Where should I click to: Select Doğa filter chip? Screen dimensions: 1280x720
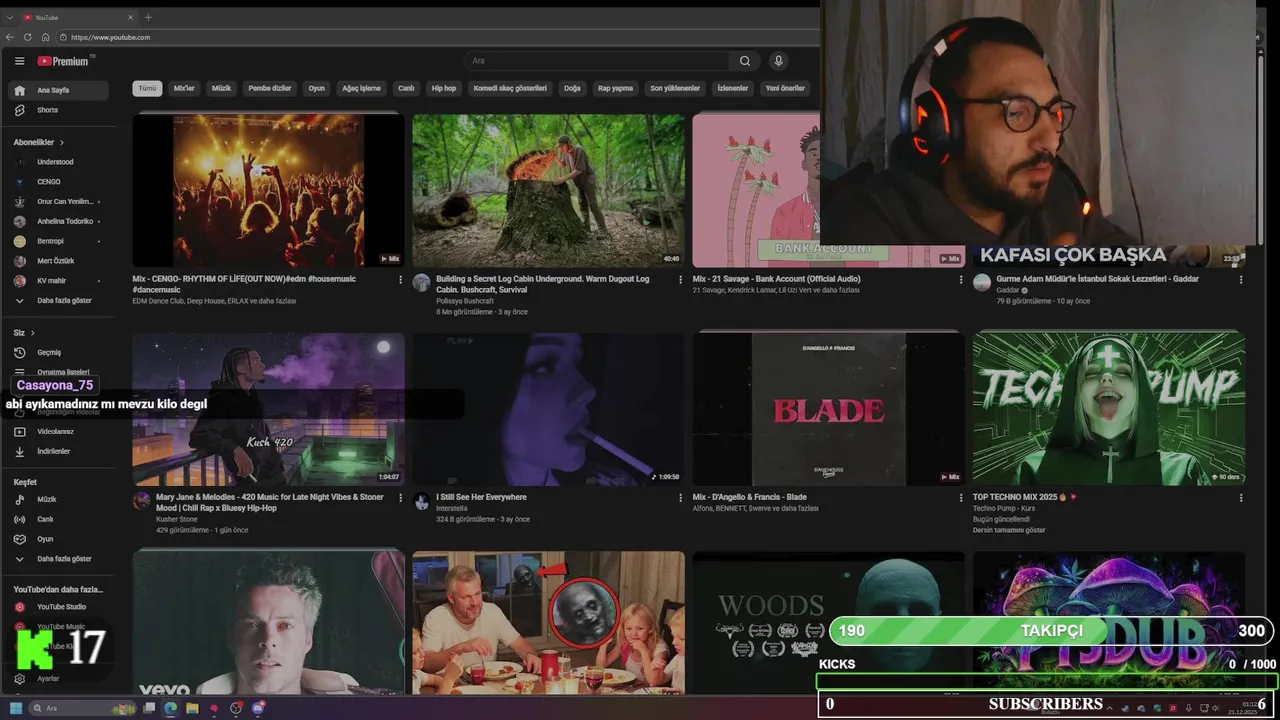pyautogui.click(x=572, y=88)
